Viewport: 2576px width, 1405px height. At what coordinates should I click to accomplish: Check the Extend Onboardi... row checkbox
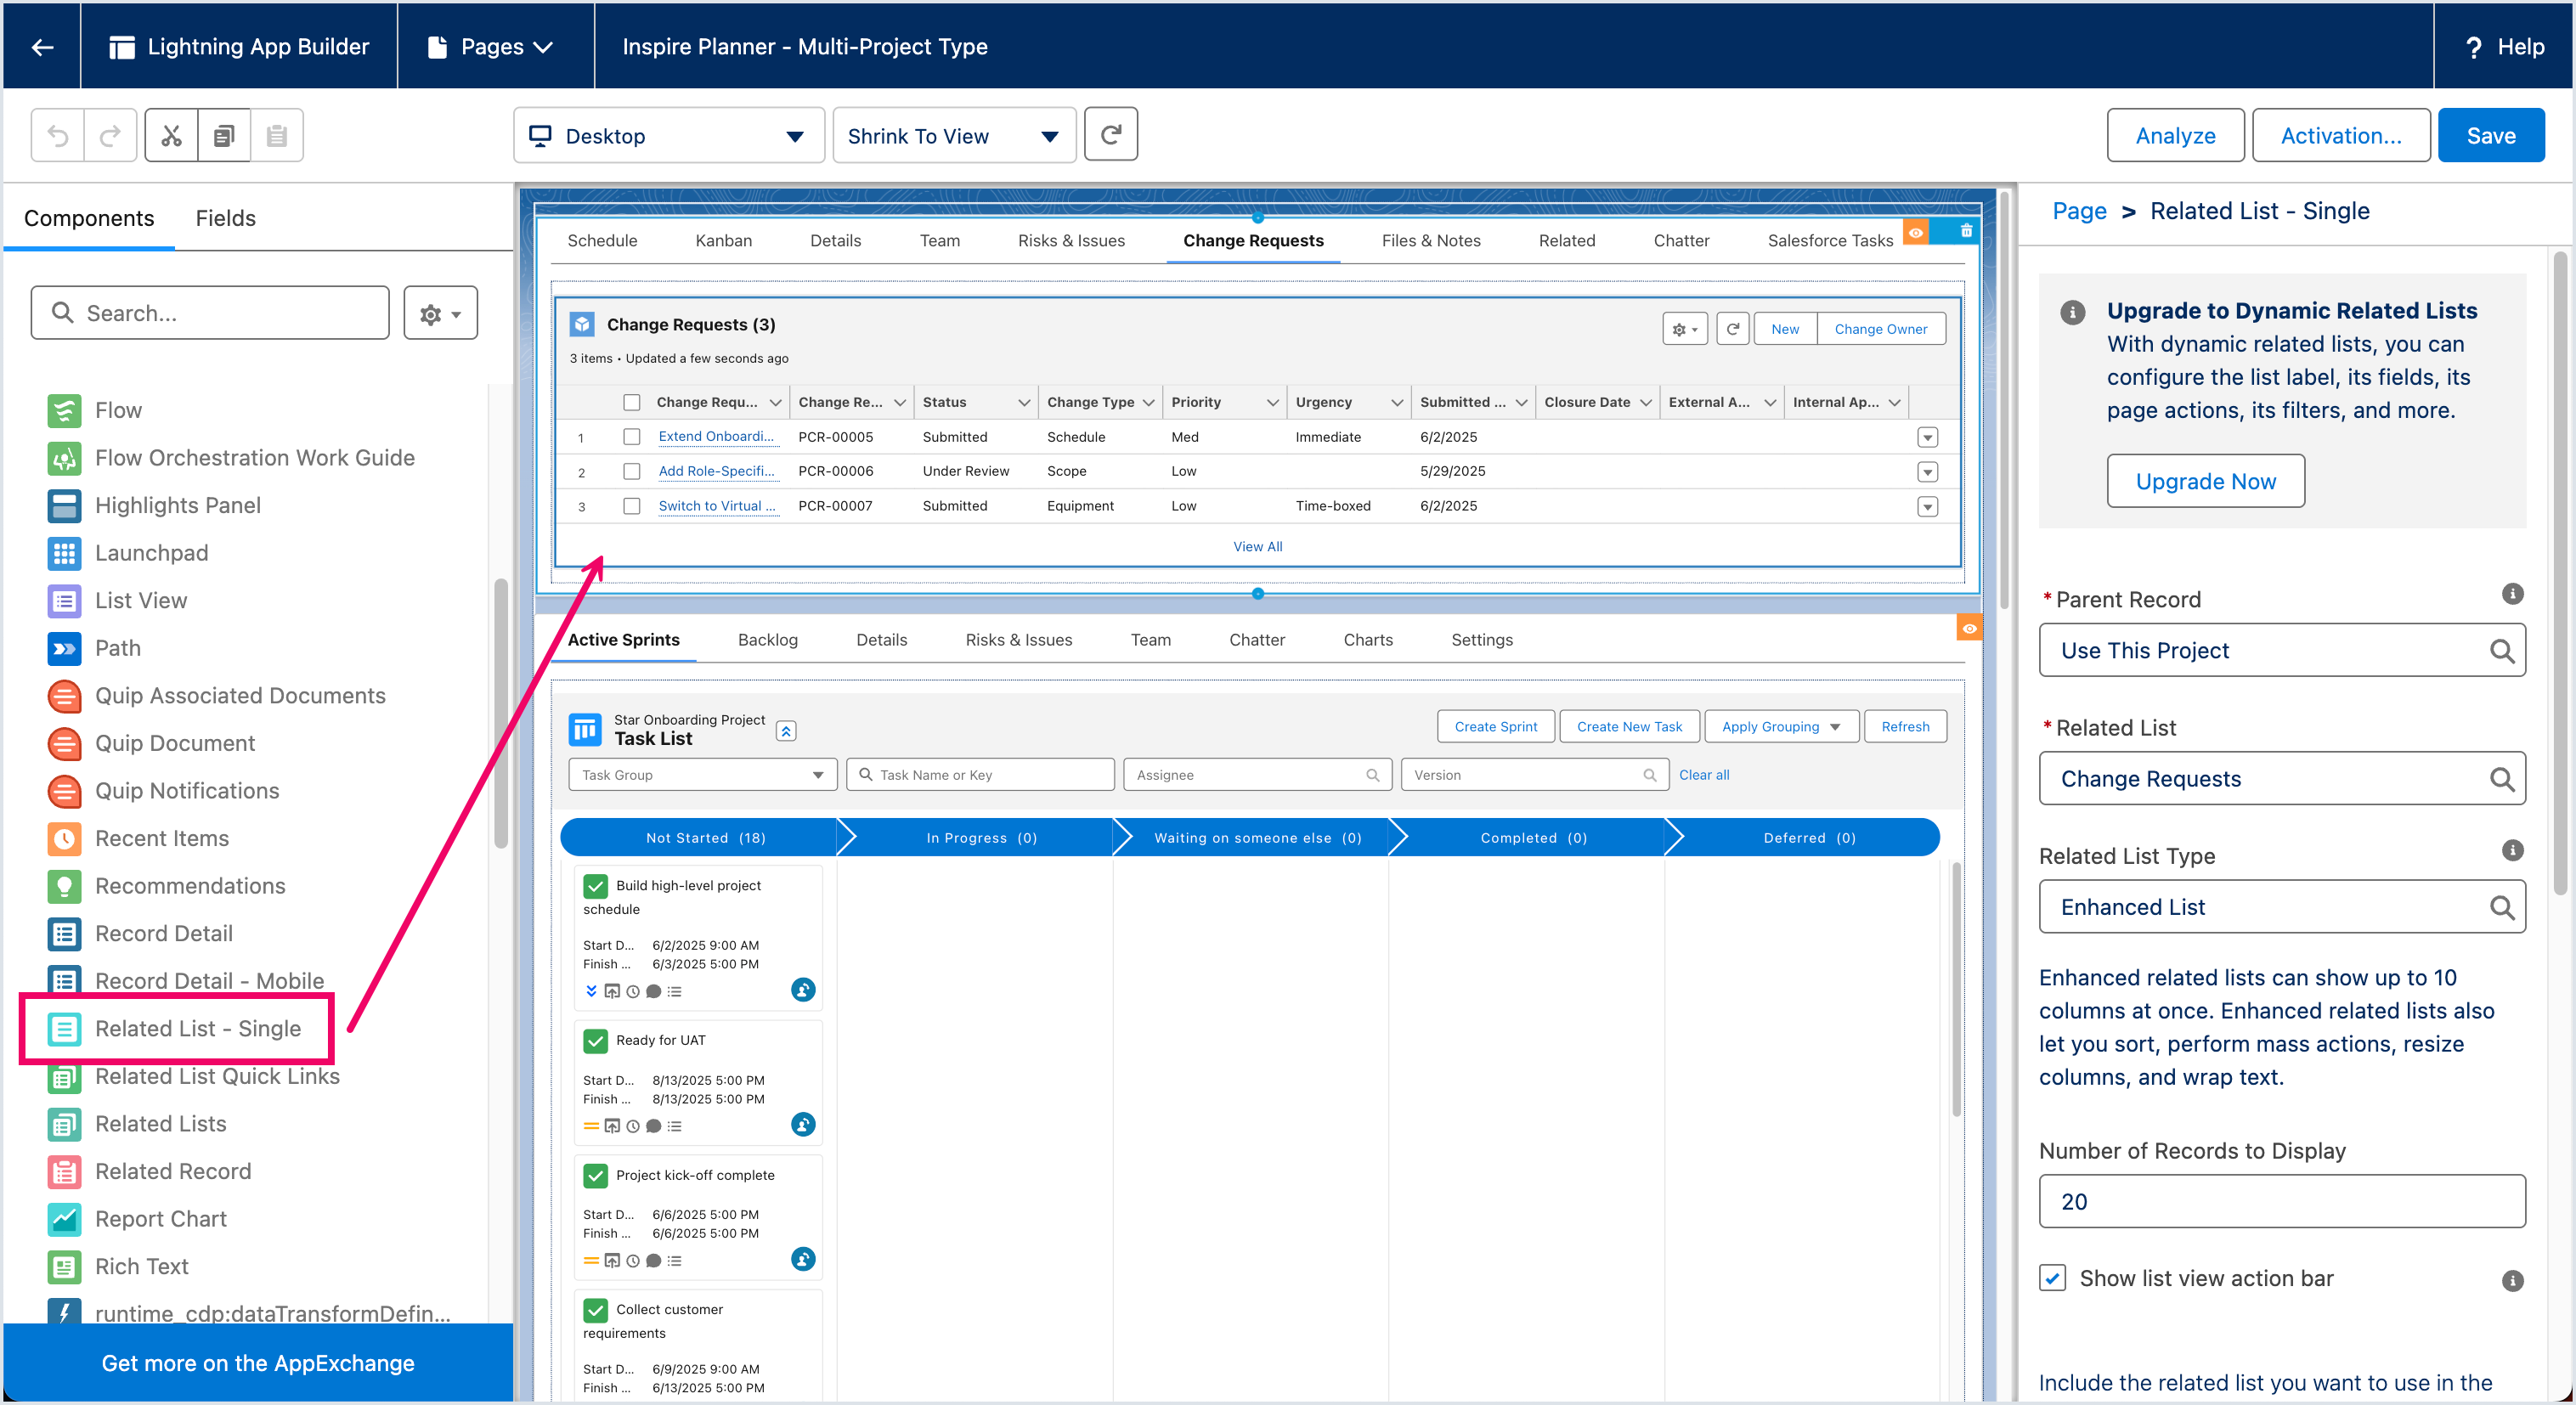(x=631, y=437)
